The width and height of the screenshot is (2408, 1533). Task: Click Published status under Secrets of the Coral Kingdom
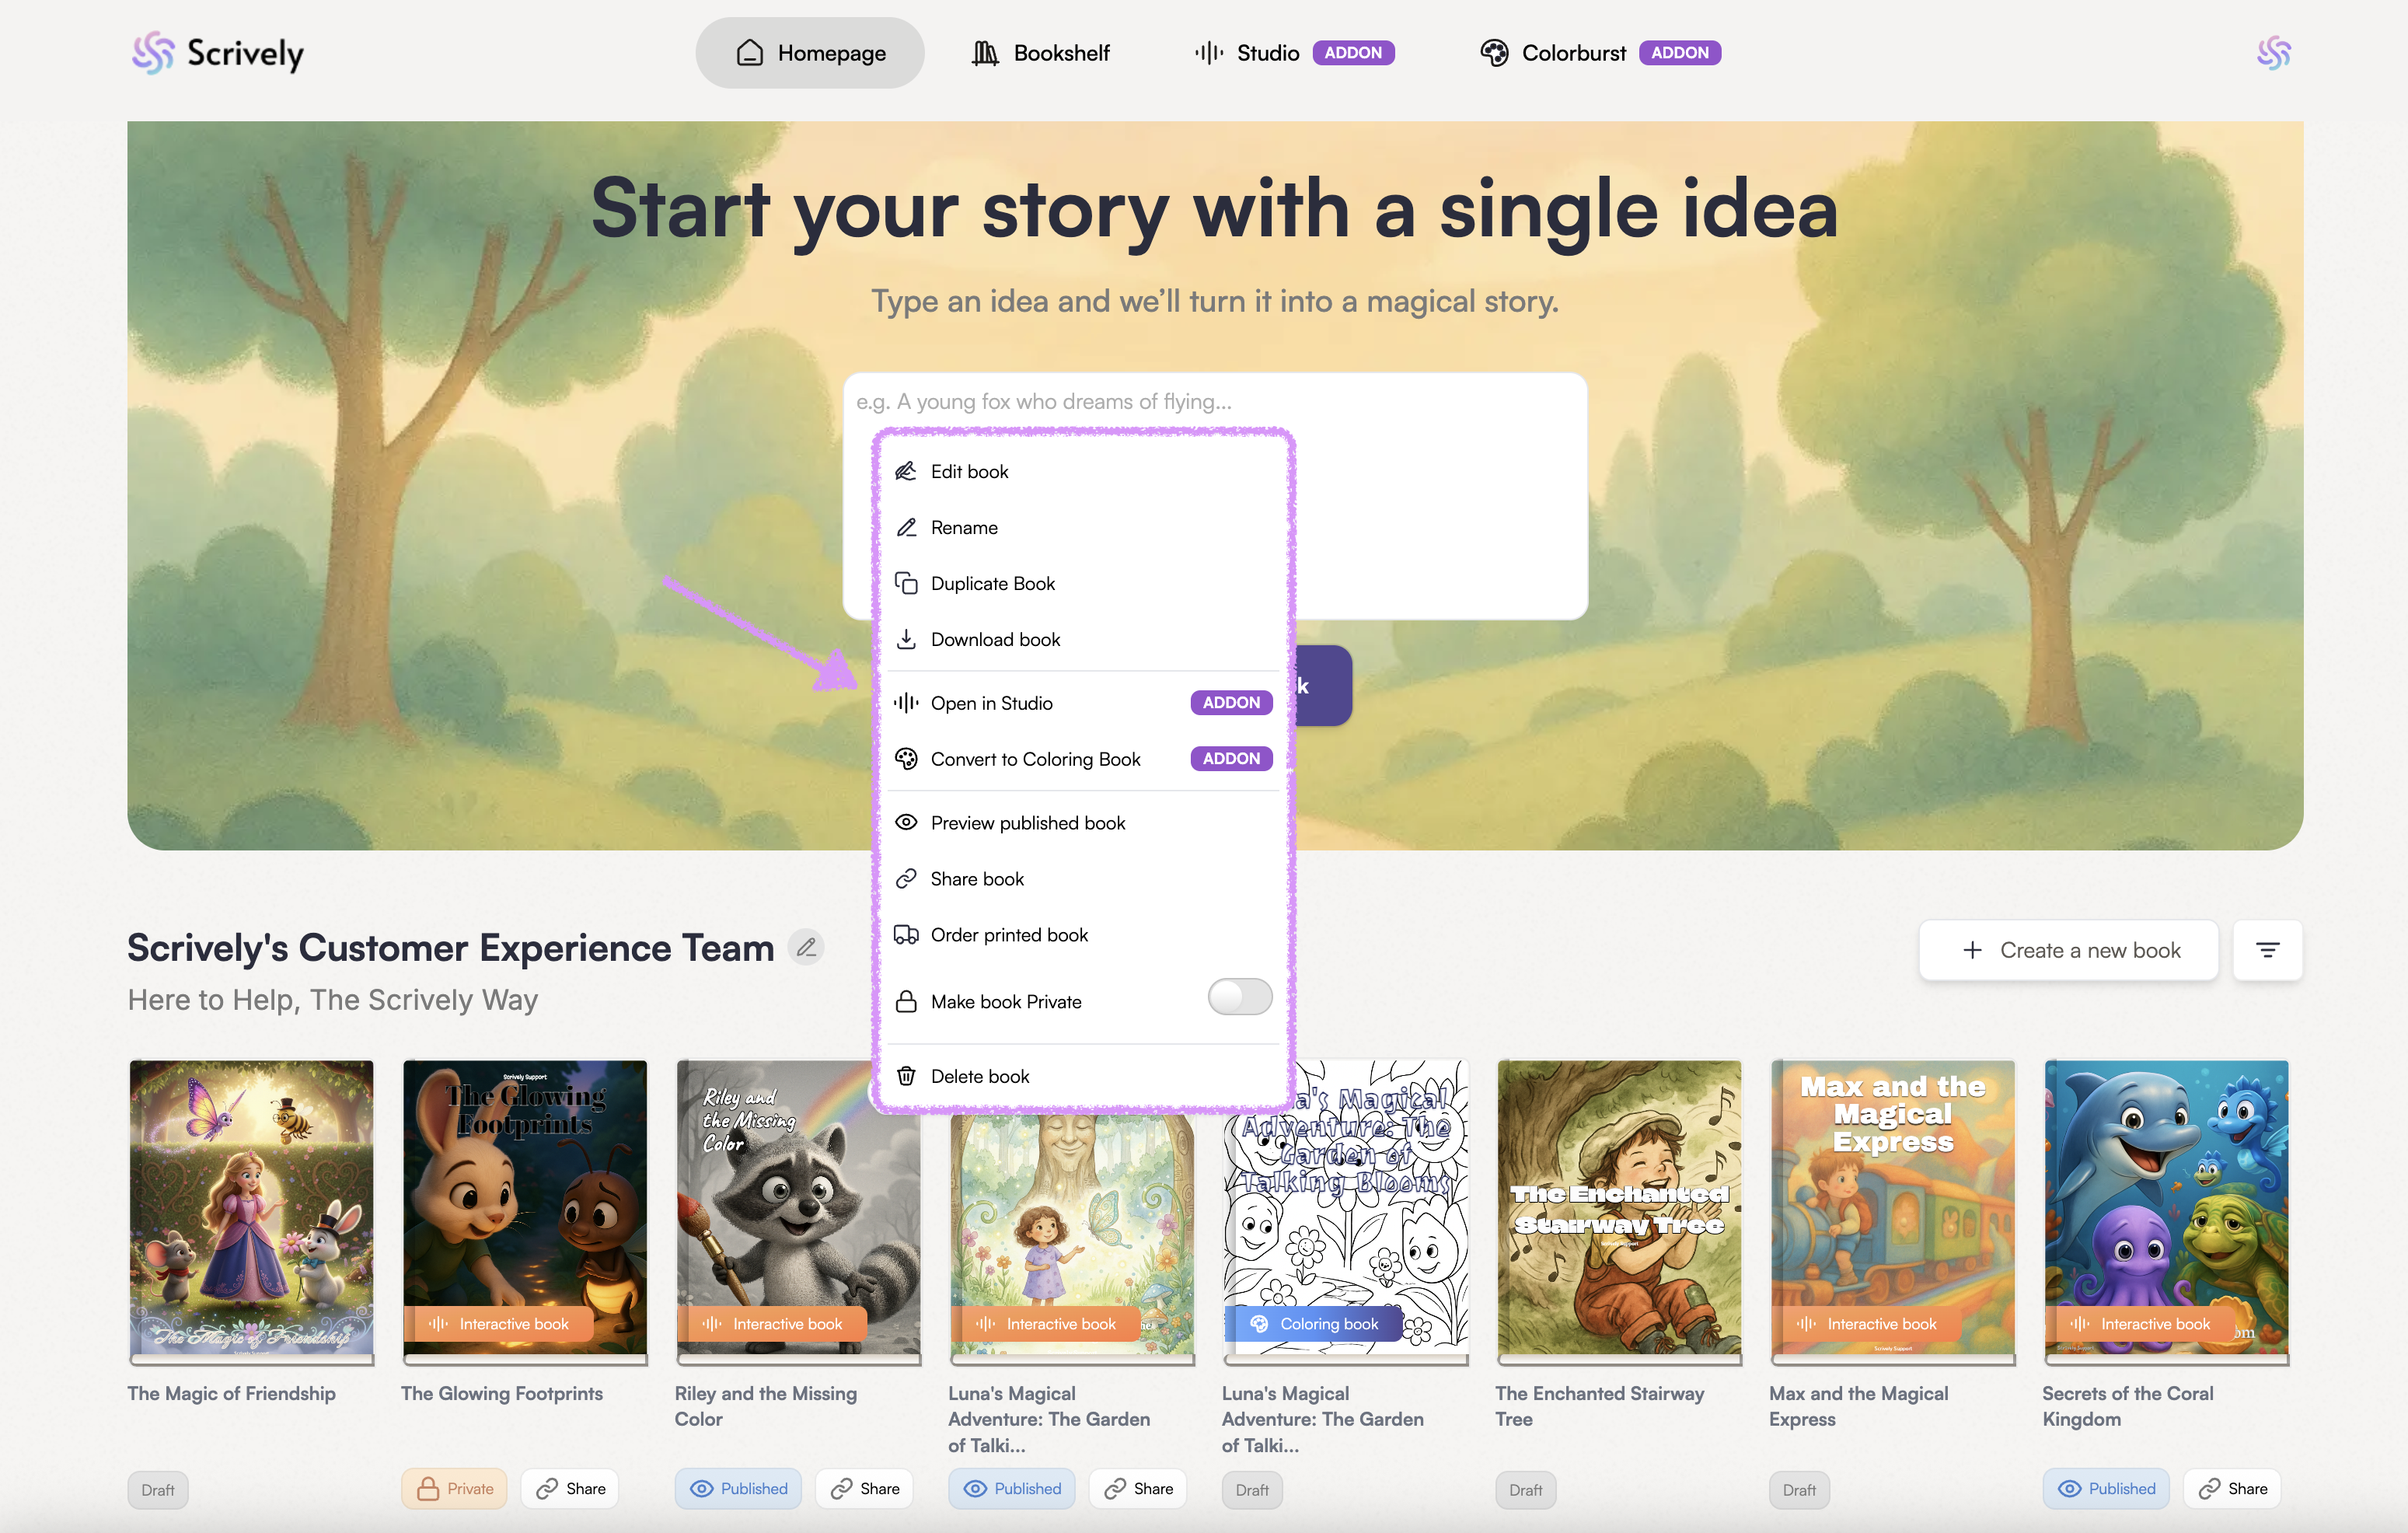click(x=2106, y=1488)
